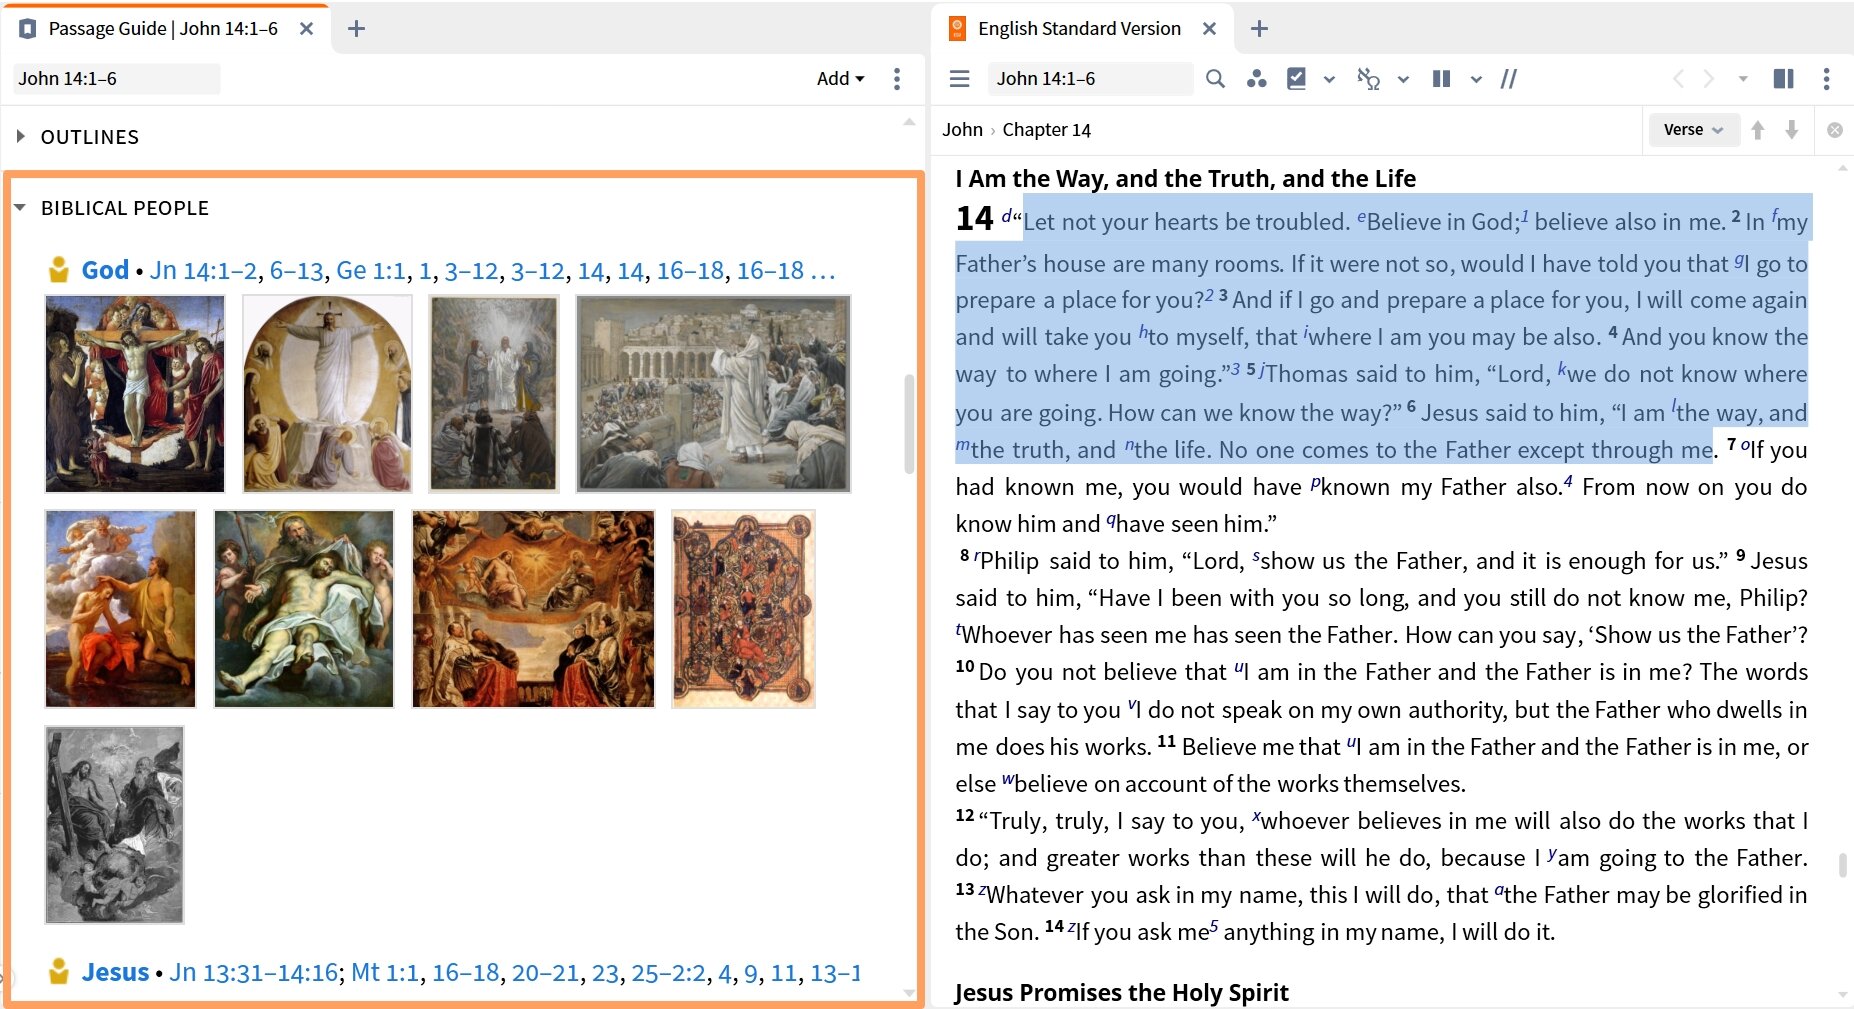Open the glowing dove with kneeling figures thumbnail

coord(533,609)
